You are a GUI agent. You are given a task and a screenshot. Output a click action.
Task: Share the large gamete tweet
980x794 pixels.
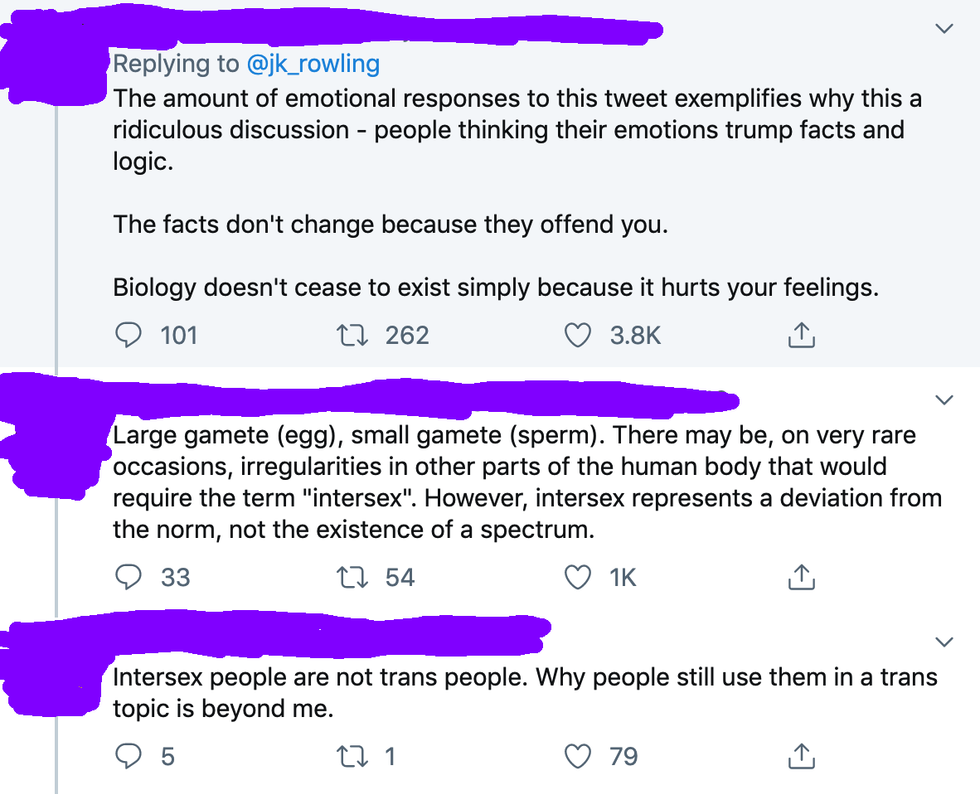(801, 578)
